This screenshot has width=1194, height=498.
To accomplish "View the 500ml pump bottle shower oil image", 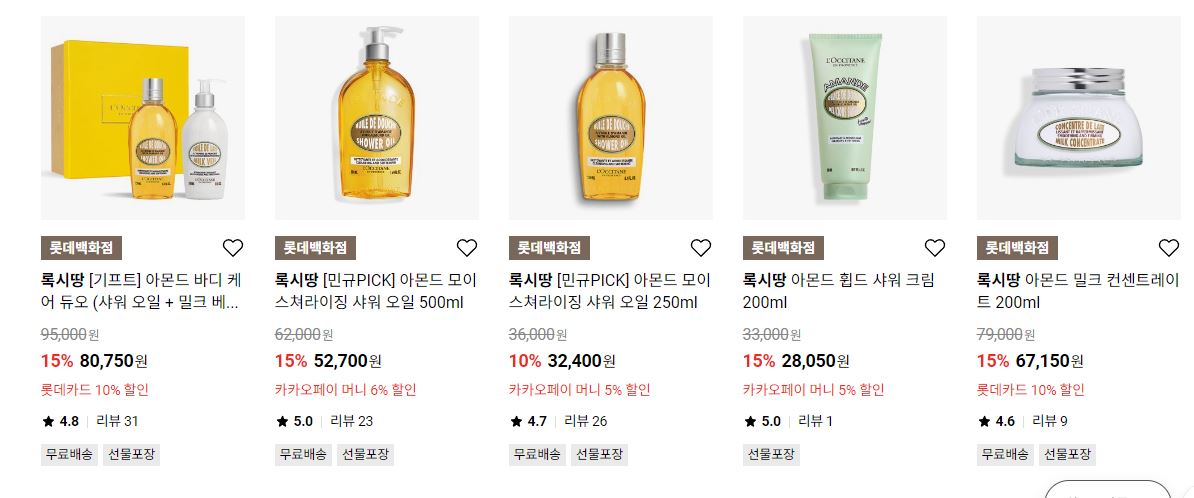I will (377, 118).
